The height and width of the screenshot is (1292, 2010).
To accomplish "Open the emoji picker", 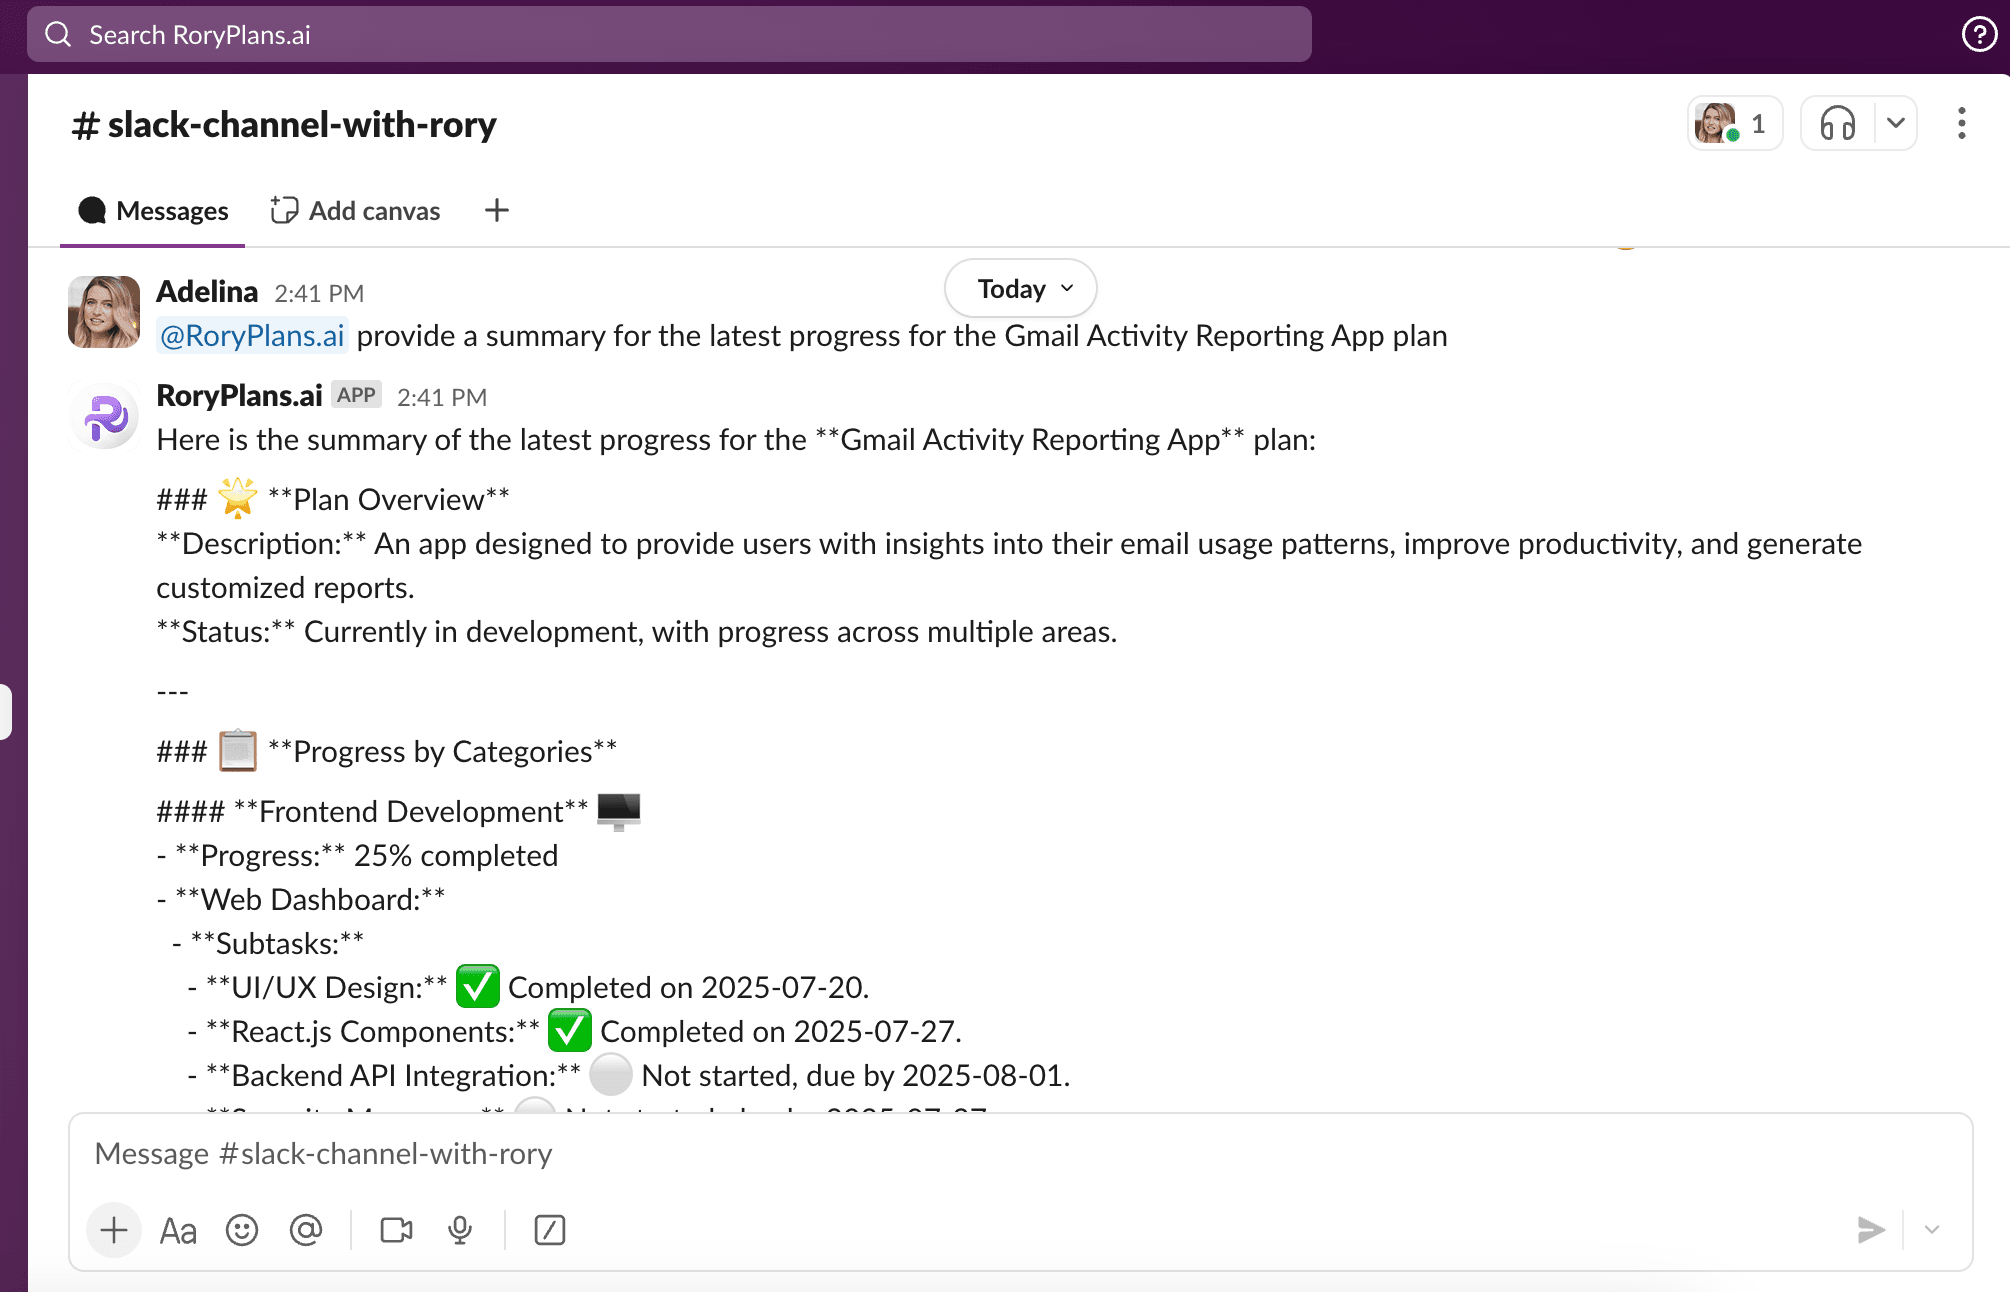I will tap(242, 1230).
